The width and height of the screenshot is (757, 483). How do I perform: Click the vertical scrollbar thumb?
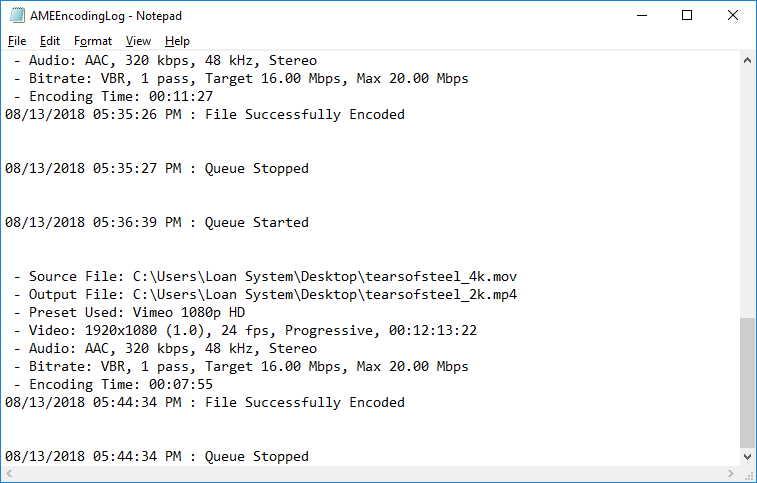pyautogui.click(x=747, y=382)
